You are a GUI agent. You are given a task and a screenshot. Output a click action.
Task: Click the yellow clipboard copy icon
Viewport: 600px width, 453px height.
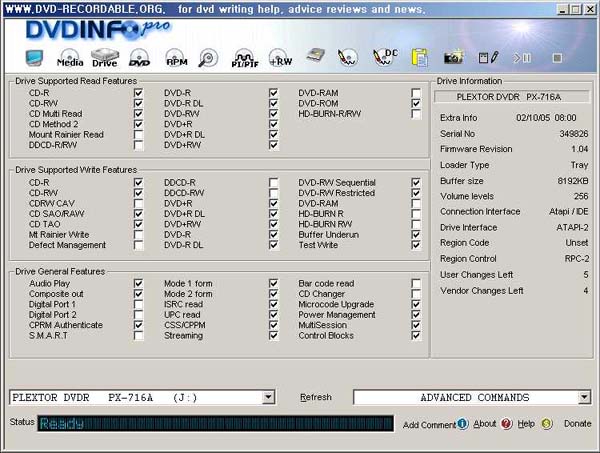(x=420, y=58)
